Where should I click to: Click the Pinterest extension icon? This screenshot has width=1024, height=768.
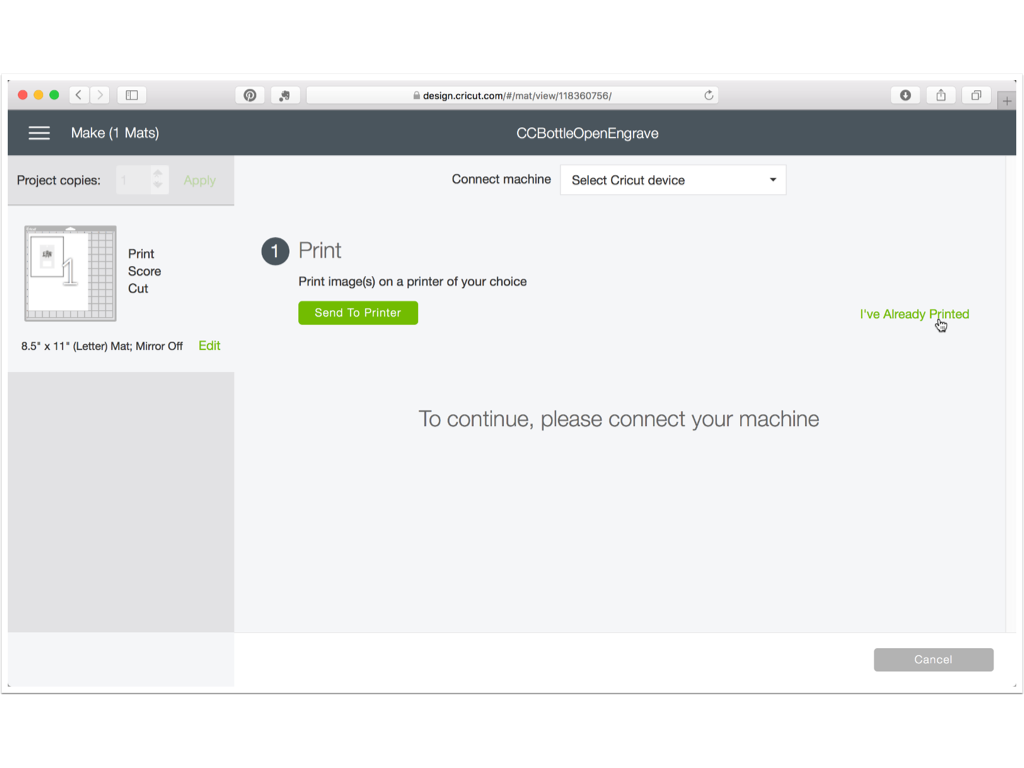click(x=250, y=95)
